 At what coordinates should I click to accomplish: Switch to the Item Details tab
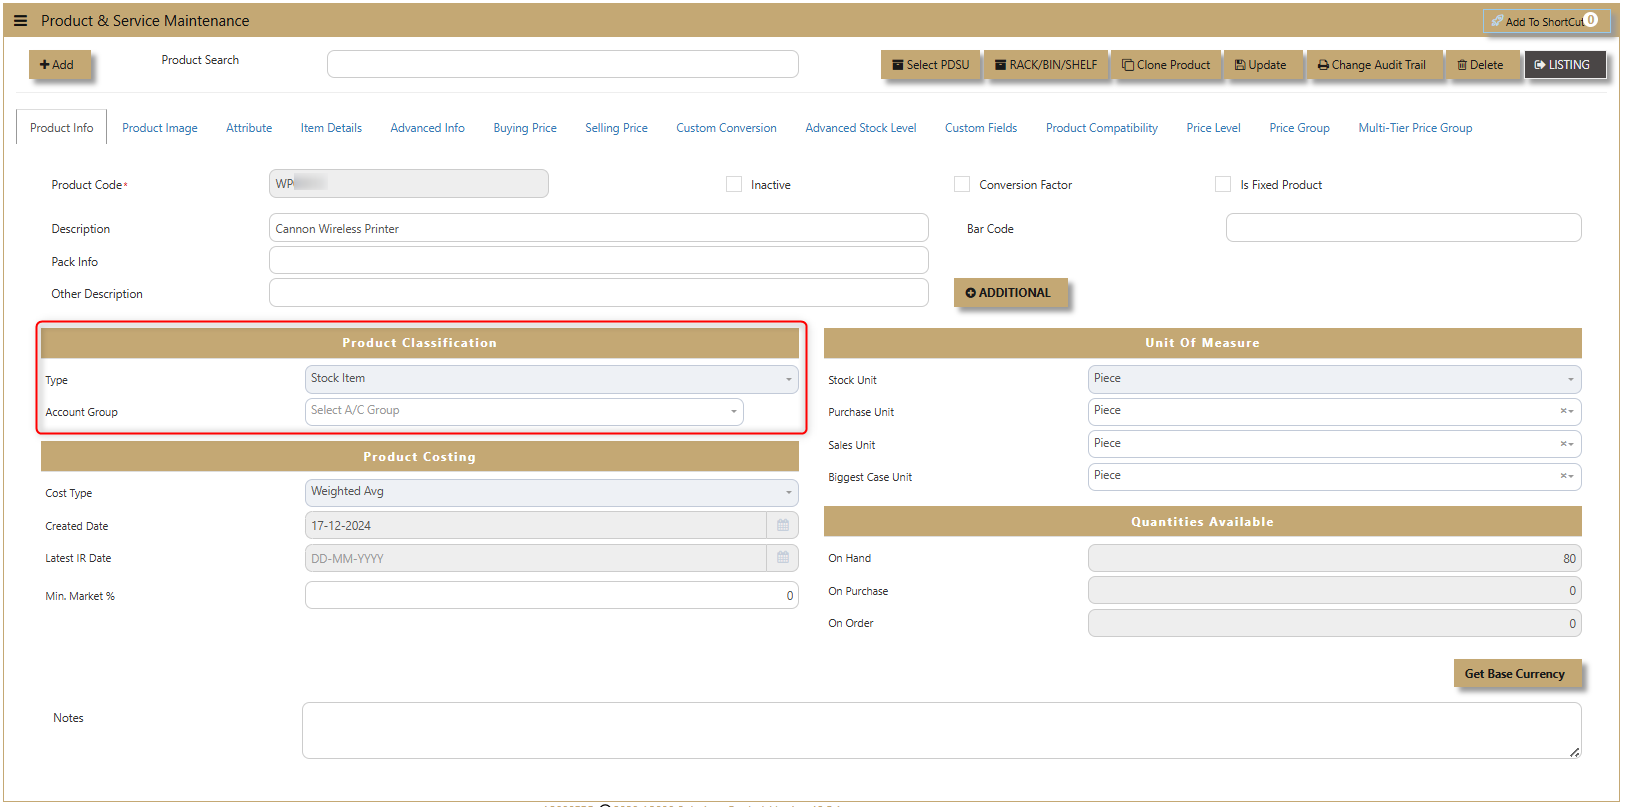coord(331,128)
